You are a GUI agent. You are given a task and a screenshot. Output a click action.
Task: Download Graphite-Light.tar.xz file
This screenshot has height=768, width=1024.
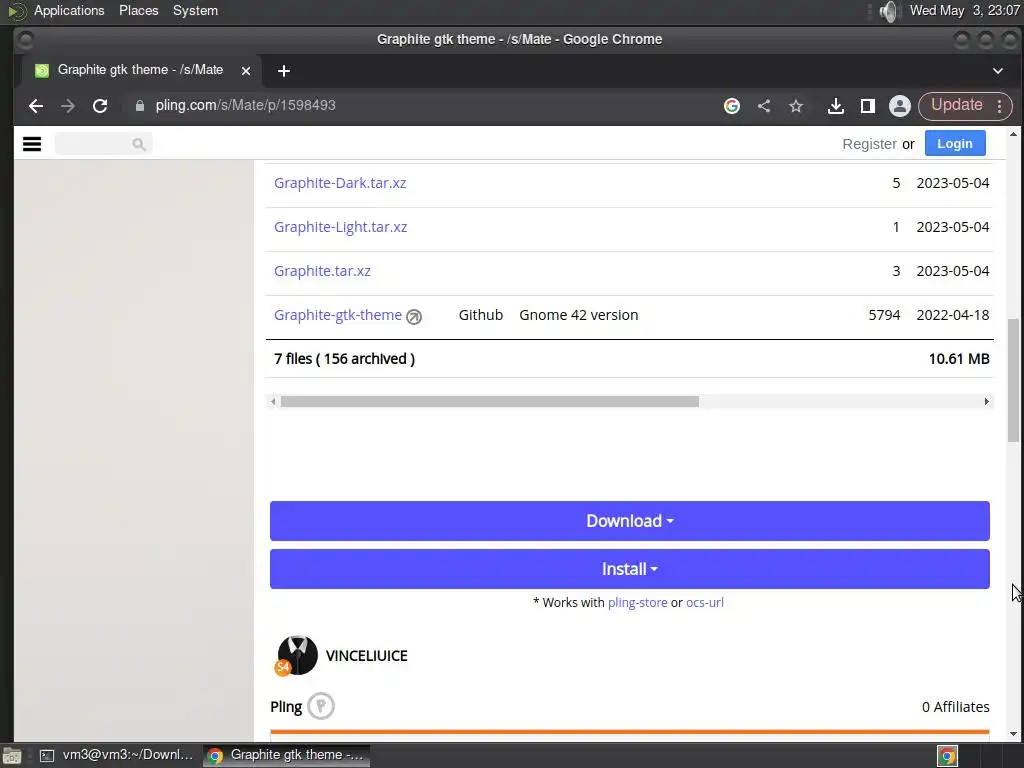pos(340,227)
